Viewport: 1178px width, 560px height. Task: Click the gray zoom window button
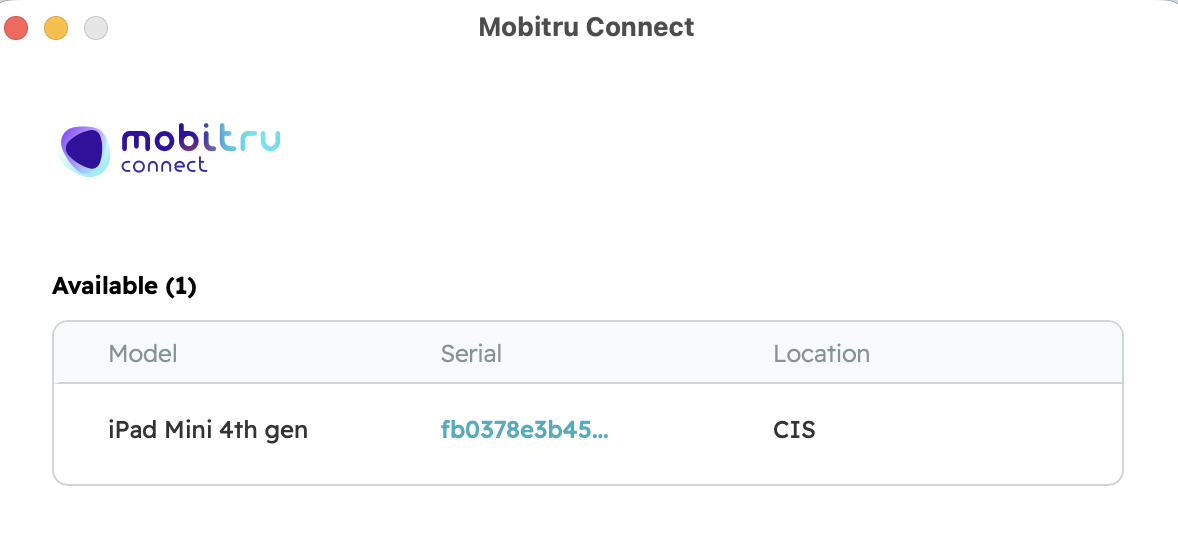click(96, 28)
